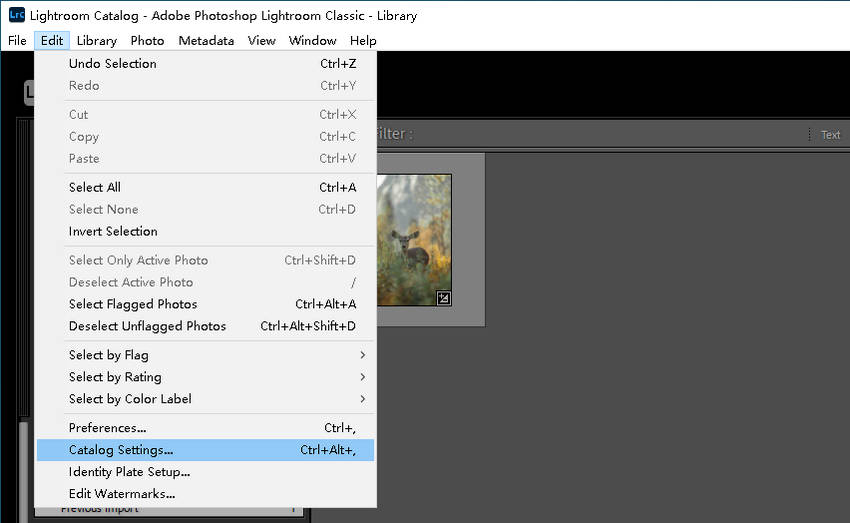Screen dimensions: 850x523
Task: Close the open Edit menu
Action: (51, 41)
